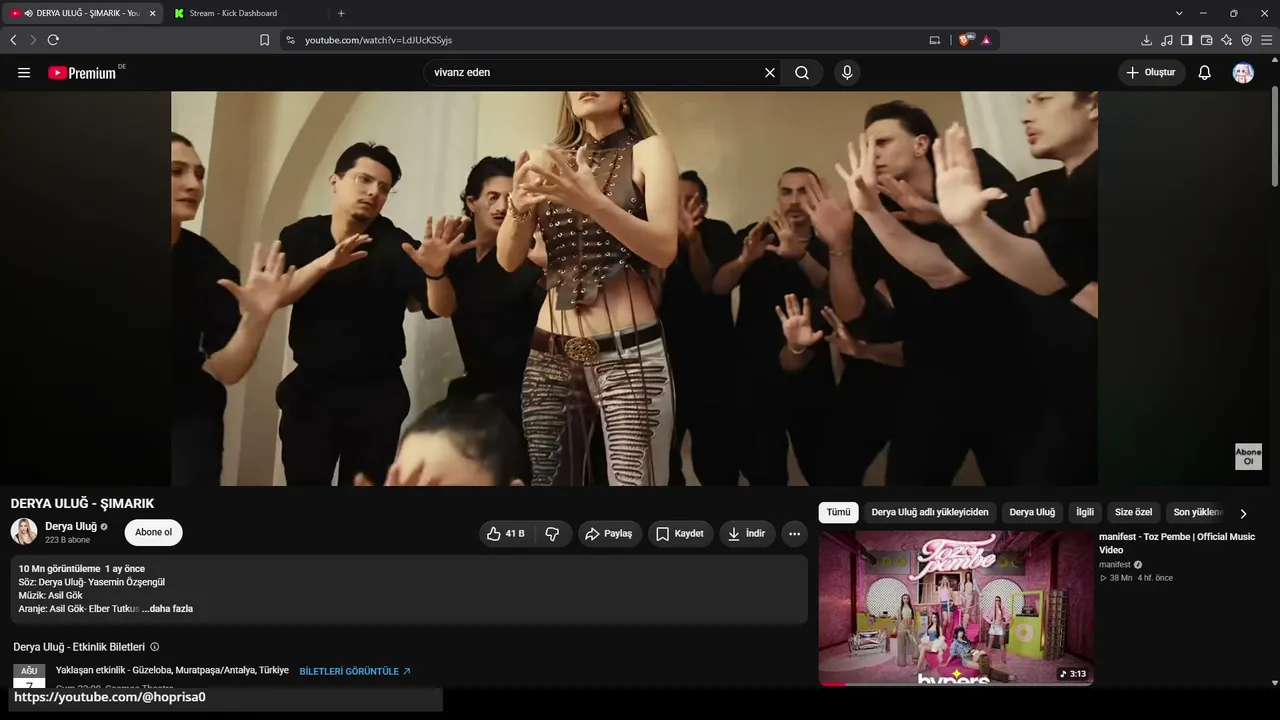Click the address bar URL
This screenshot has width=1280, height=720.
coord(378,40)
